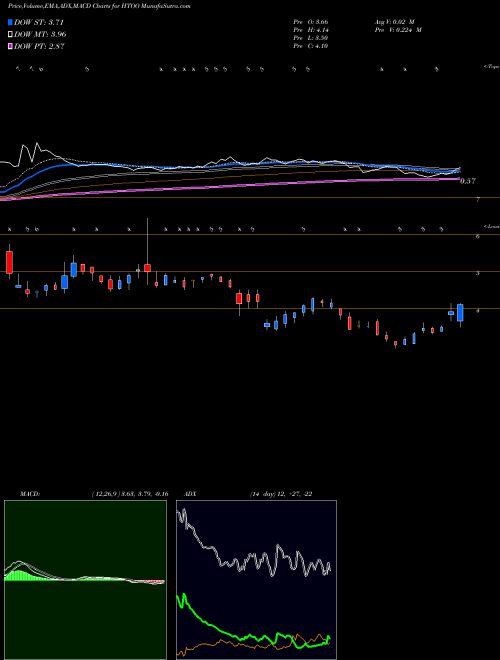Click the 'Pre O: 3.66' open value
500x660 pixels.
click(x=311, y=22)
